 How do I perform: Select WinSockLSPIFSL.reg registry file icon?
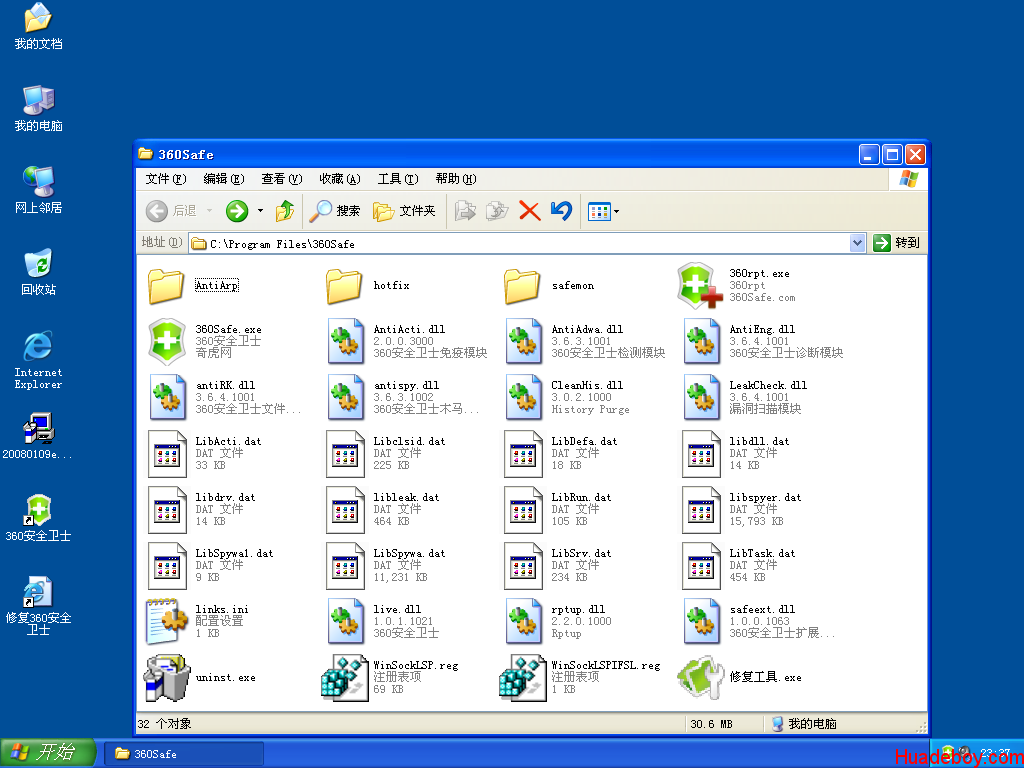[x=522, y=678]
